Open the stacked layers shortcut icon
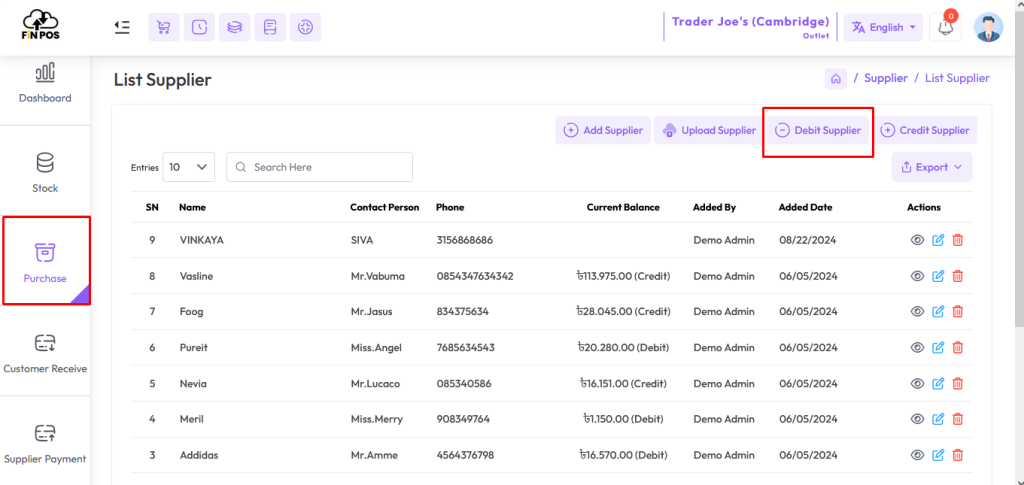The image size is (1024, 485). (x=234, y=27)
